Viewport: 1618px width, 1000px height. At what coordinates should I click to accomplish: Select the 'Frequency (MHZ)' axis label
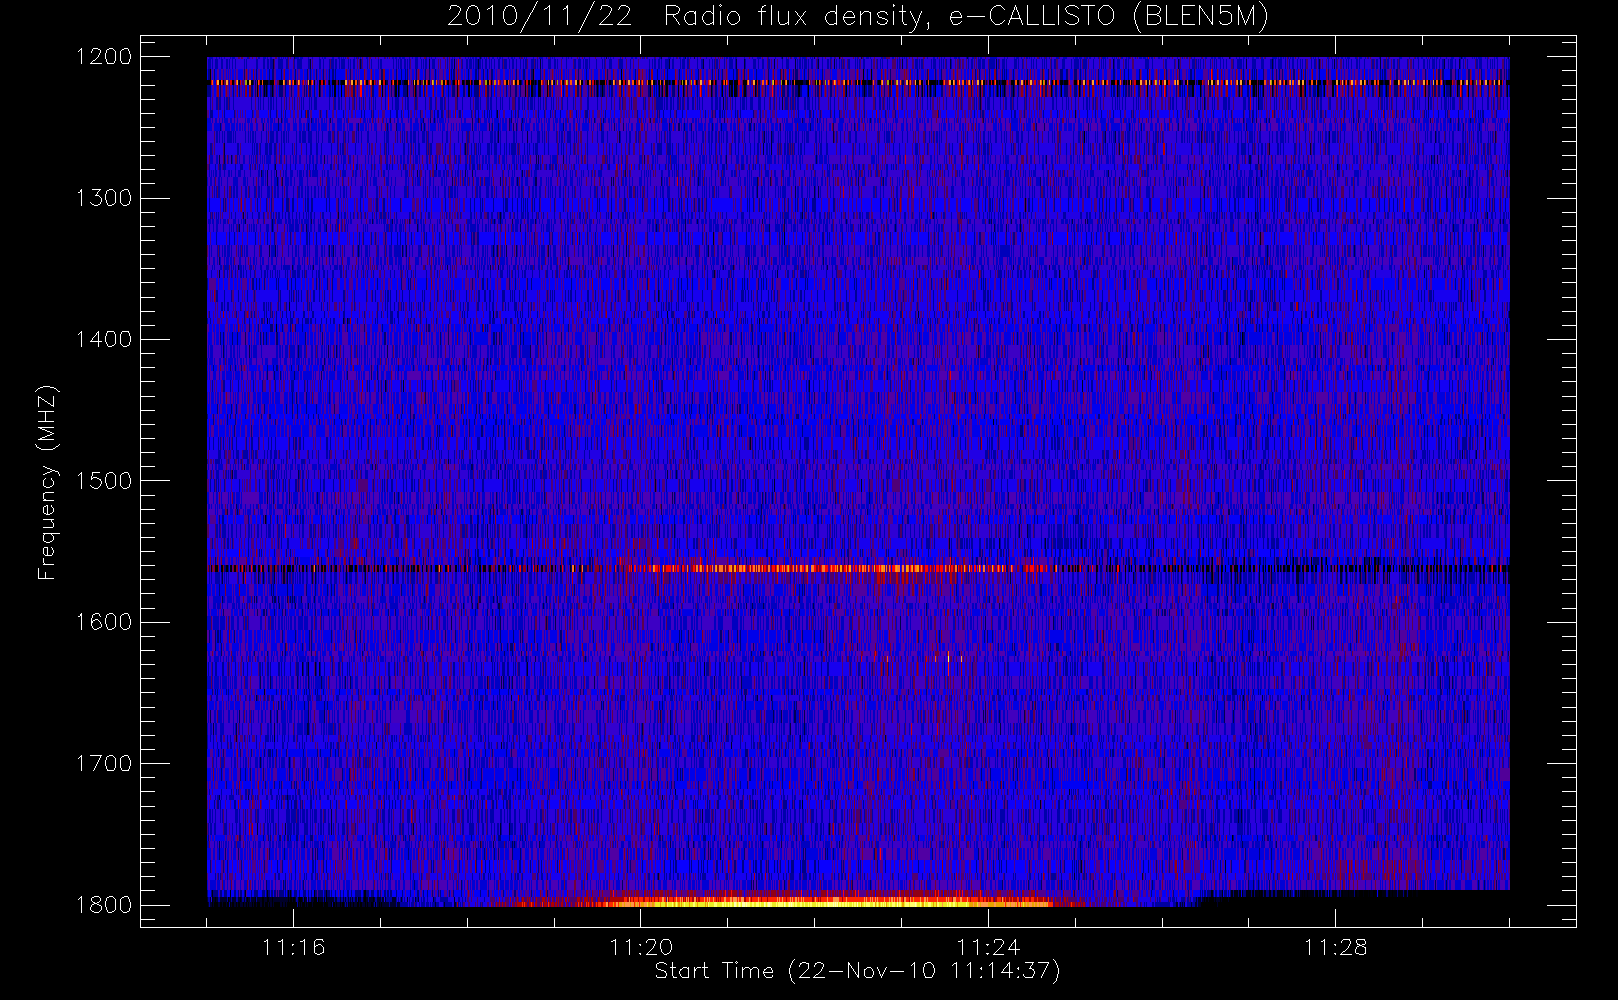[47, 482]
